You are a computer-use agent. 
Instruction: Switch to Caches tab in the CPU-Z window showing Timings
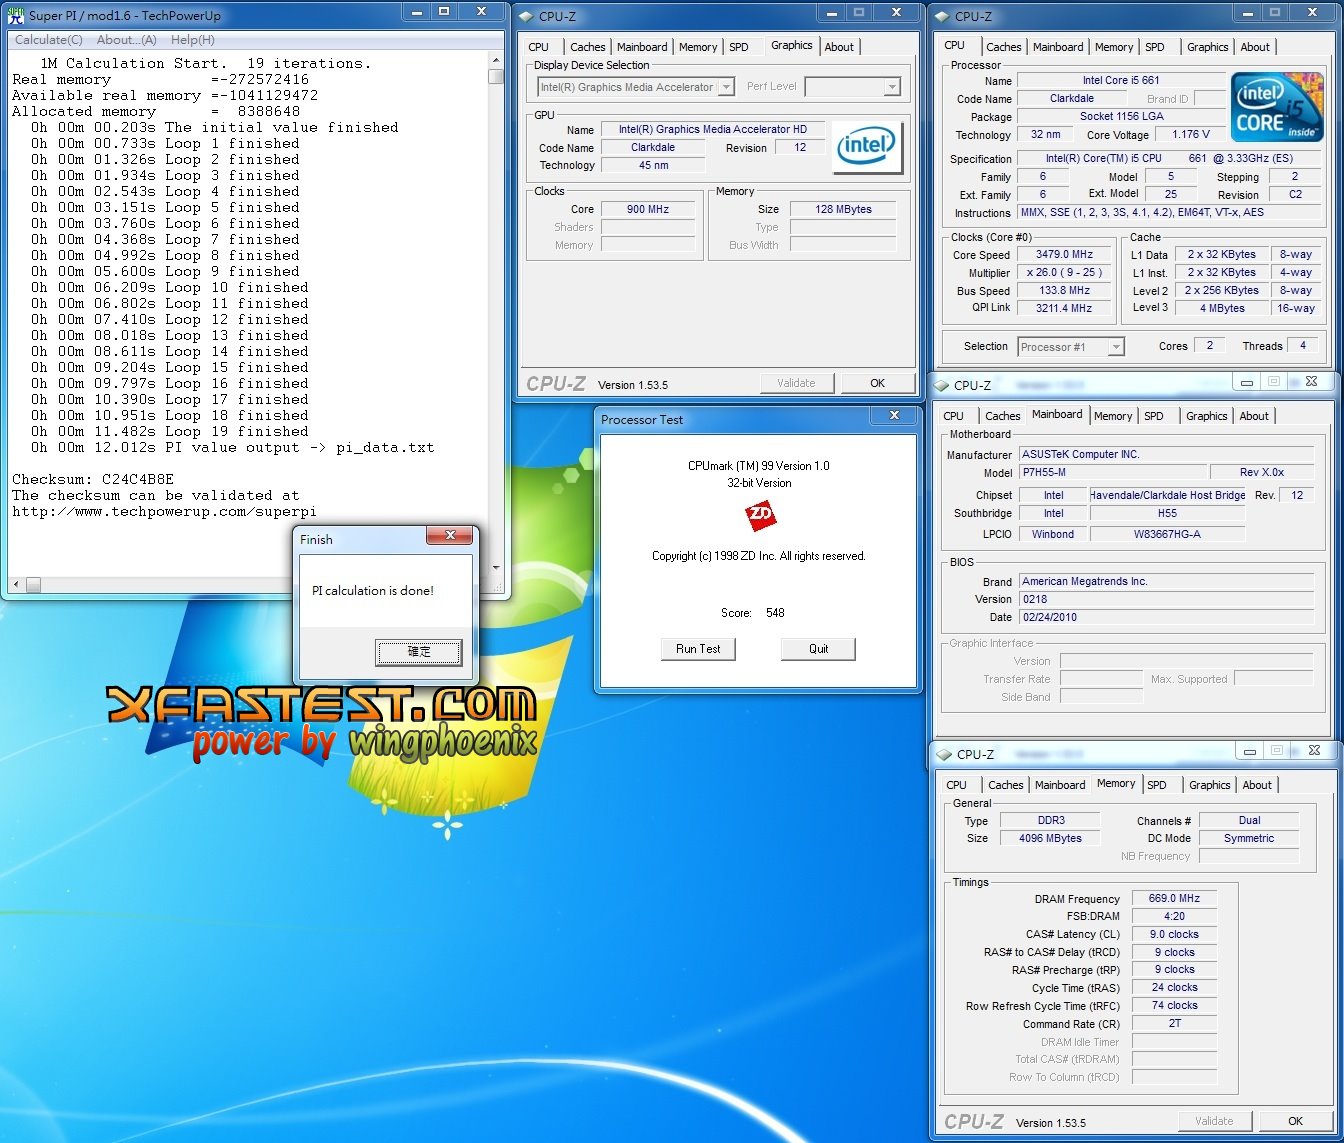[1006, 785]
